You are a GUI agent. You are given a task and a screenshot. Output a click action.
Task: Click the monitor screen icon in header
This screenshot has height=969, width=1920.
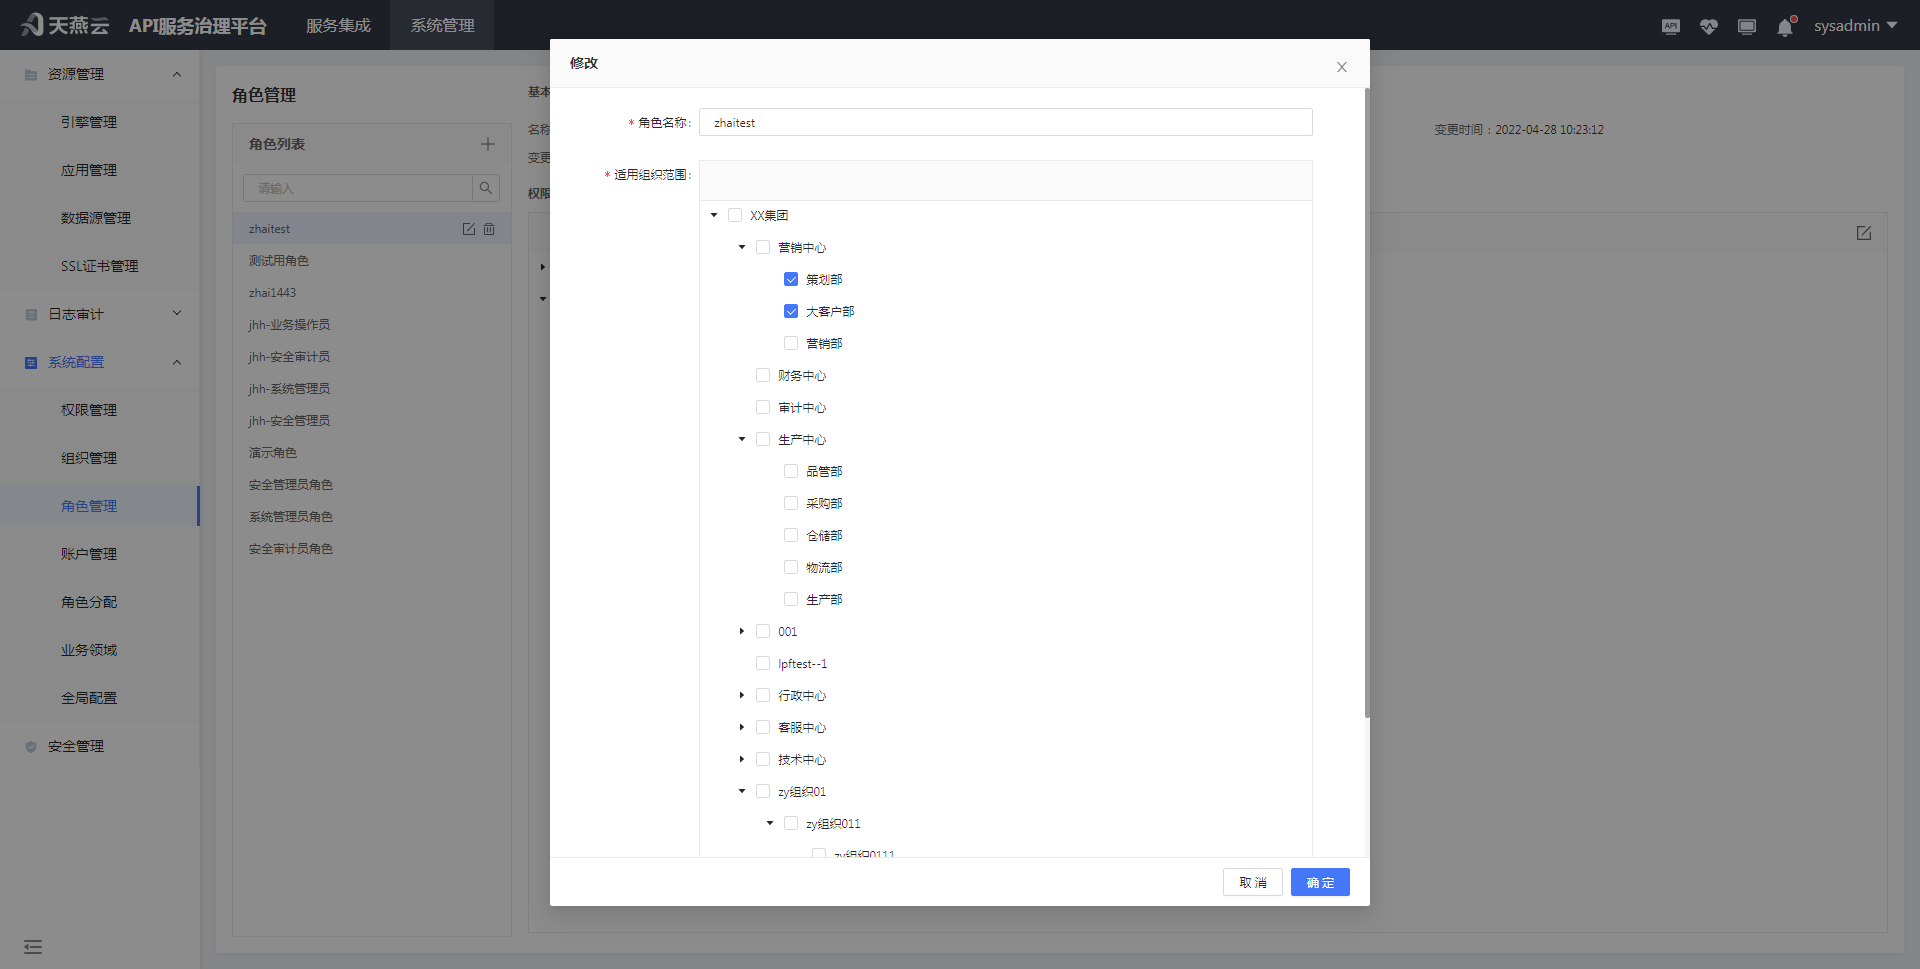[x=1747, y=27]
